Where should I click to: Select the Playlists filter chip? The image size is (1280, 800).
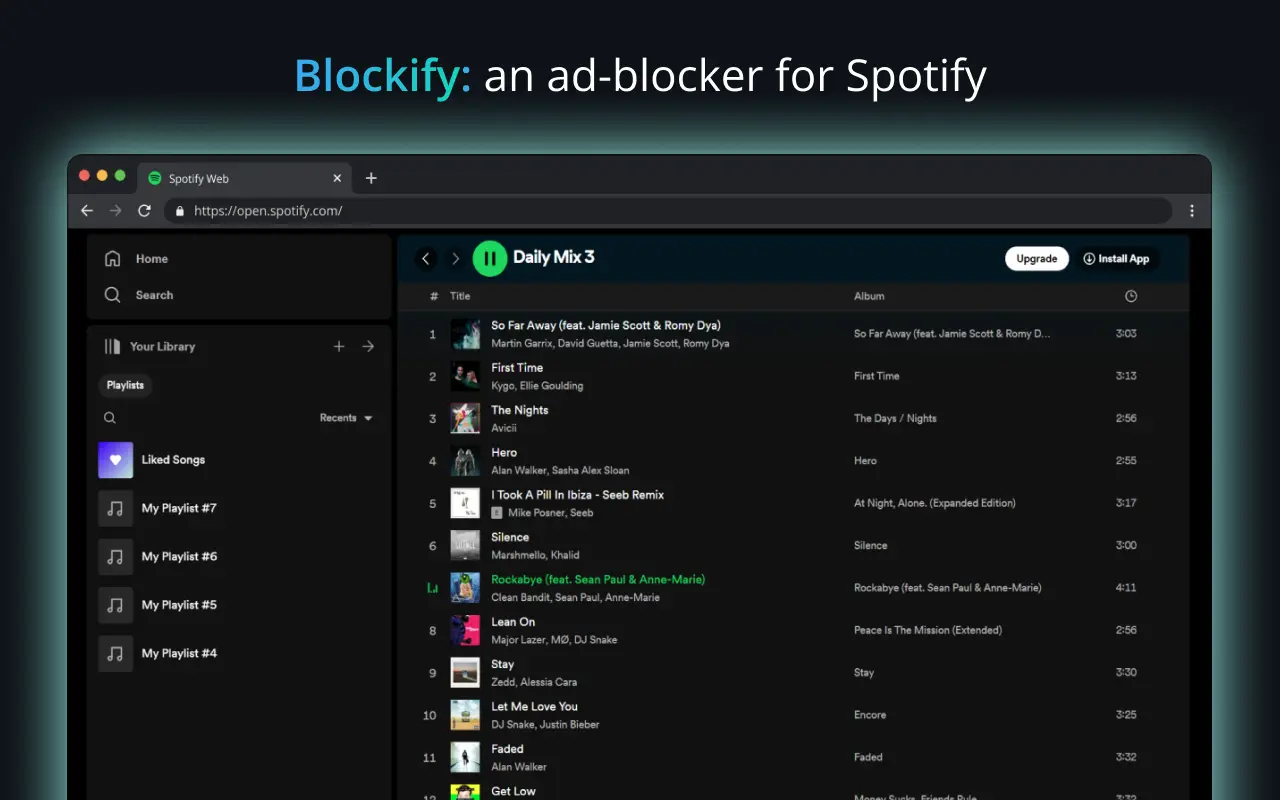[125, 385]
